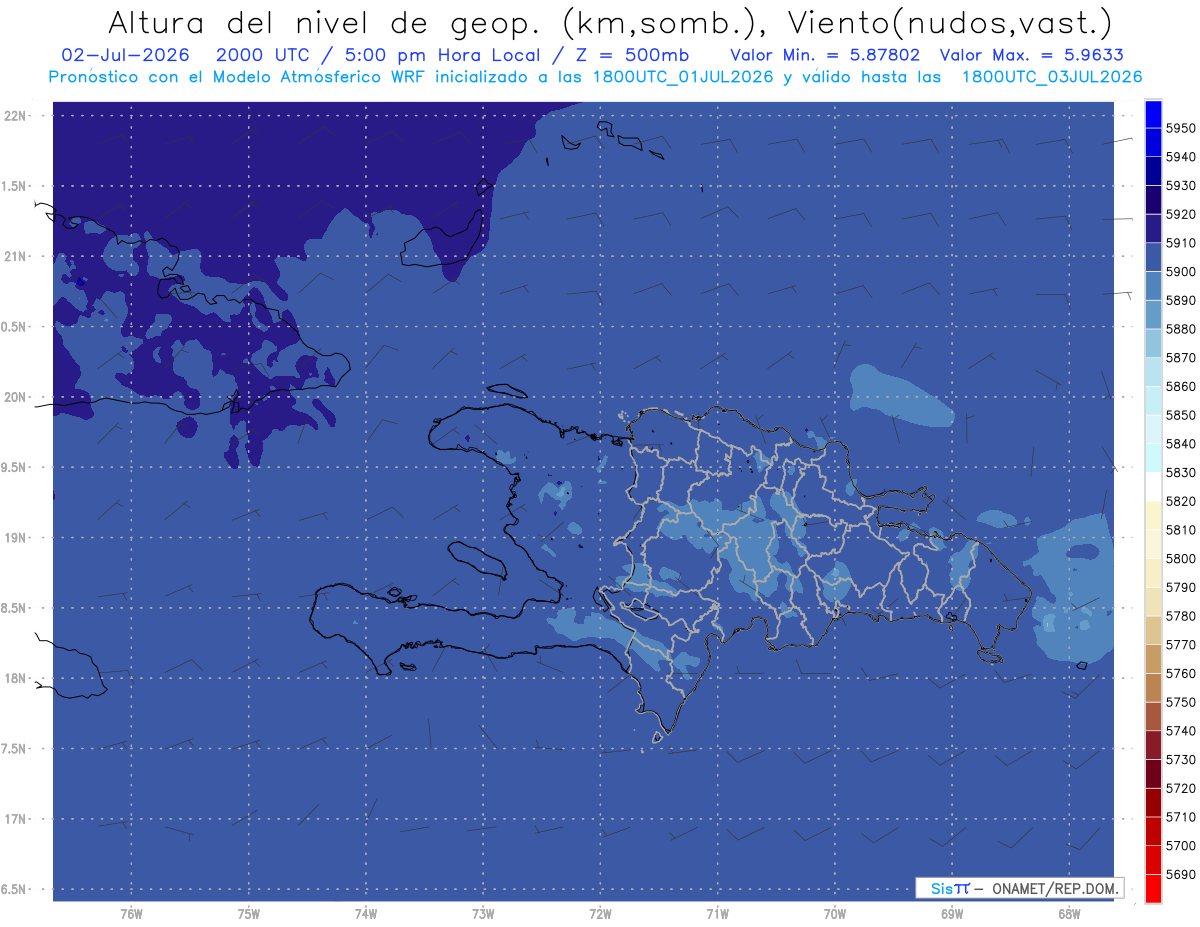This screenshot has width=1200, height=927.
Task: Click the '75W' longitude axis label
Action: coord(249,914)
